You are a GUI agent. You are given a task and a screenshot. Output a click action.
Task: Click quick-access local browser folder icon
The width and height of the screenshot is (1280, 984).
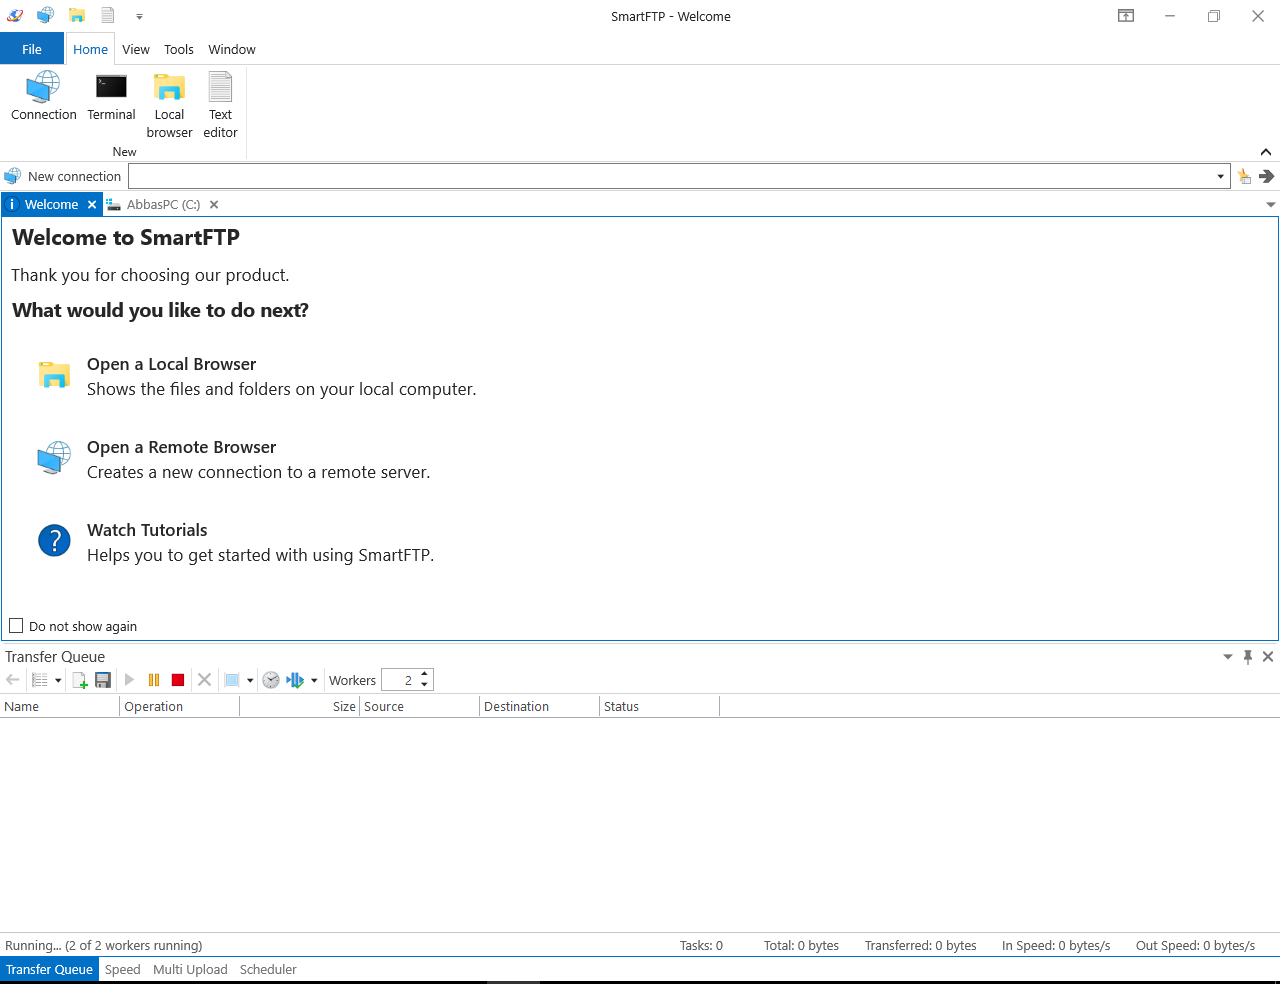tap(76, 16)
